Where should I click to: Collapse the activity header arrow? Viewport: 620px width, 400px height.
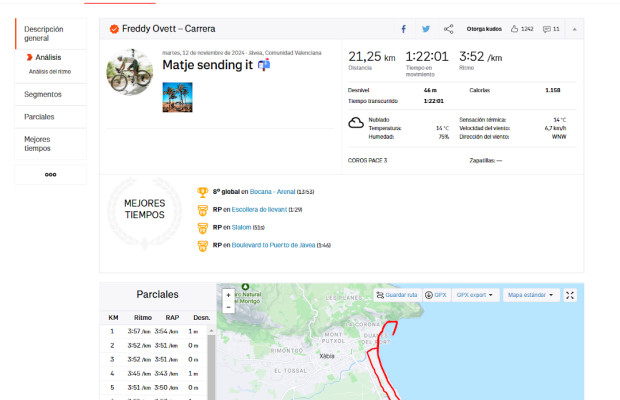(x=575, y=29)
